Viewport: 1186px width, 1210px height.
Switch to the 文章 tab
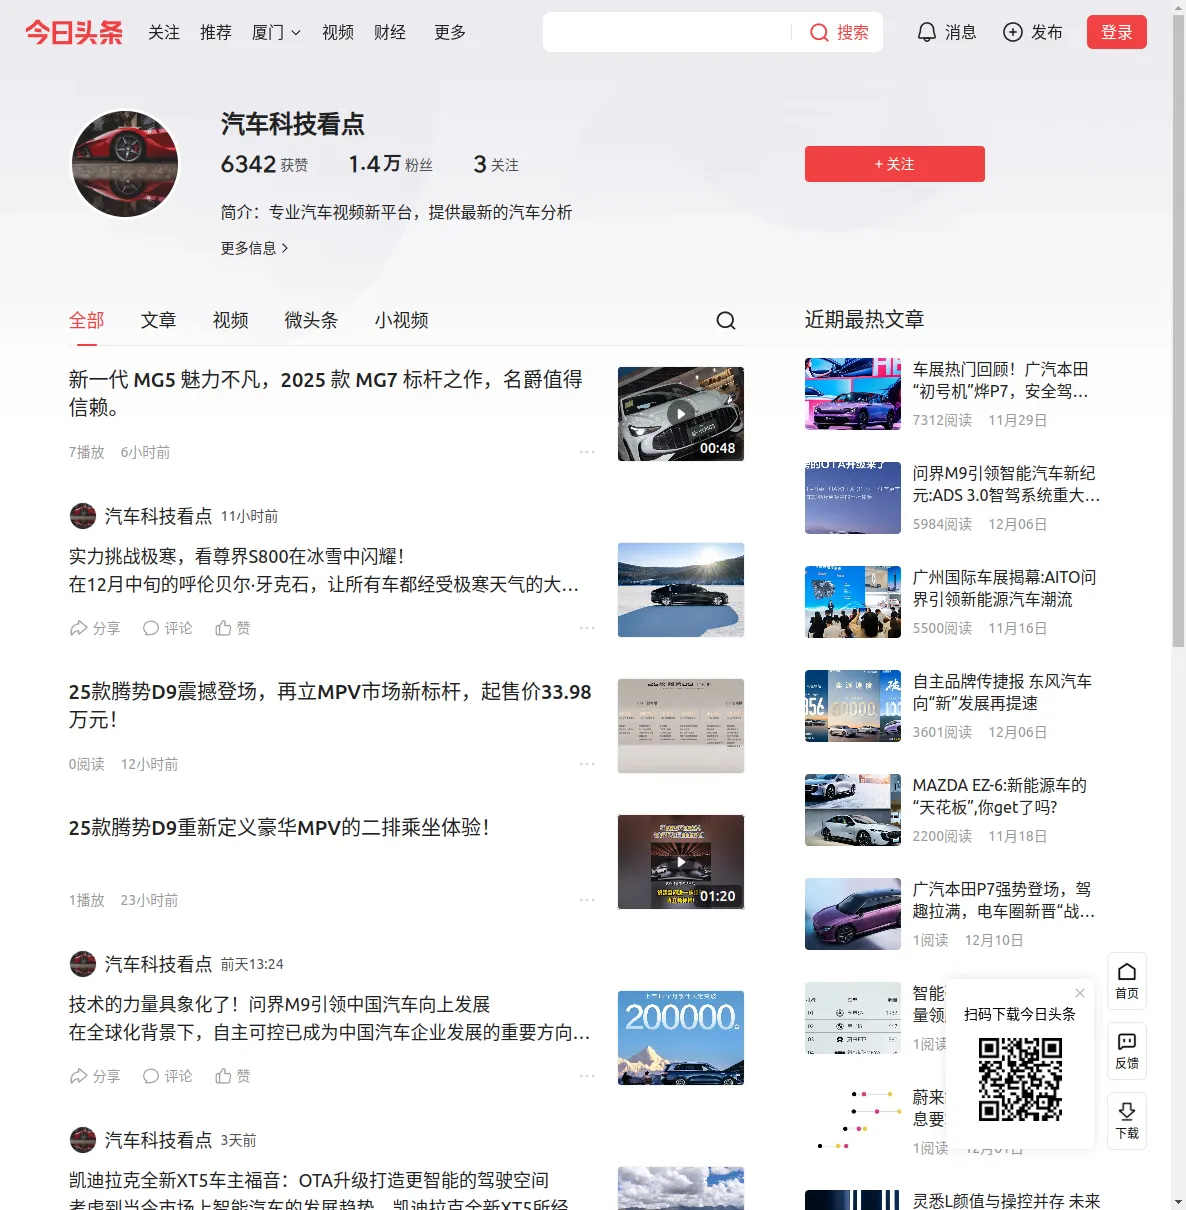(159, 320)
